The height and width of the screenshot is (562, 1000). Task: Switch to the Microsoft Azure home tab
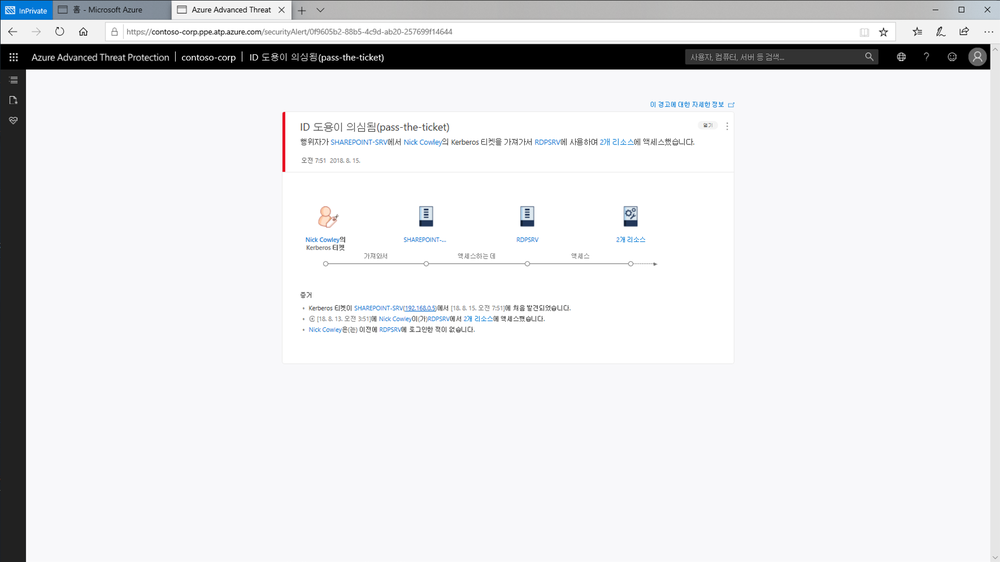pos(110,9)
